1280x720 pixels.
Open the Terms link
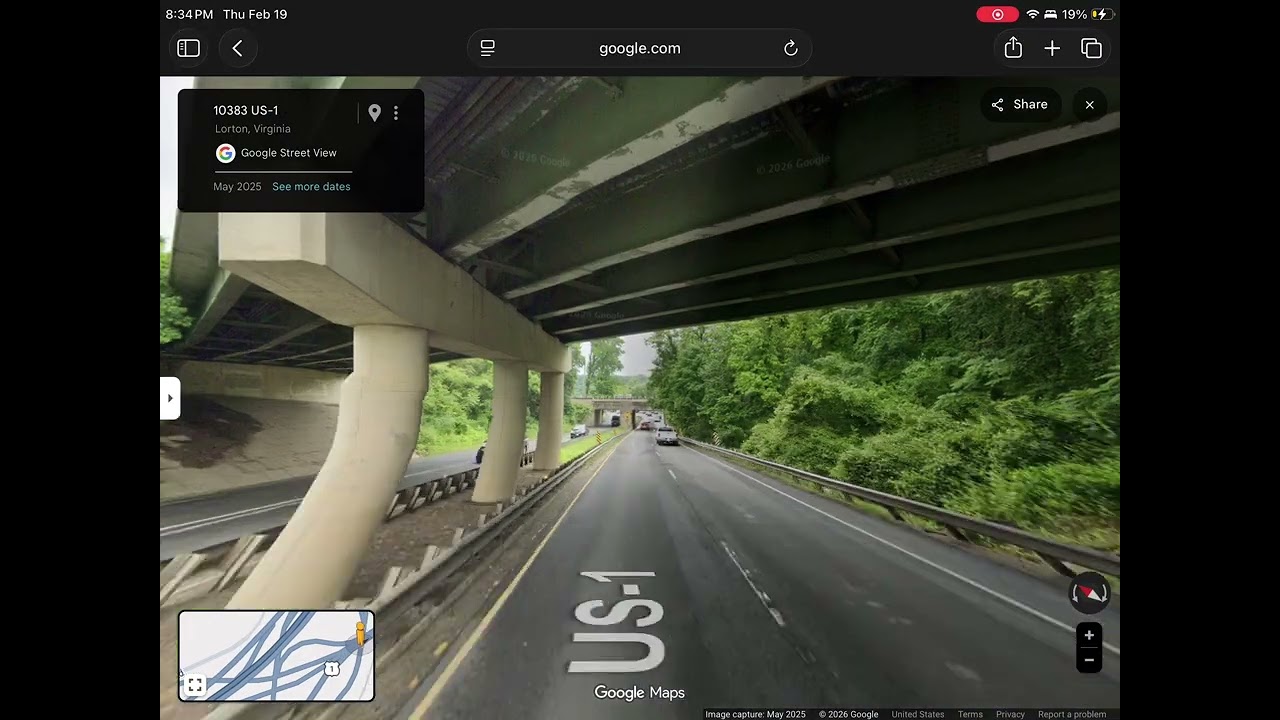click(x=970, y=714)
